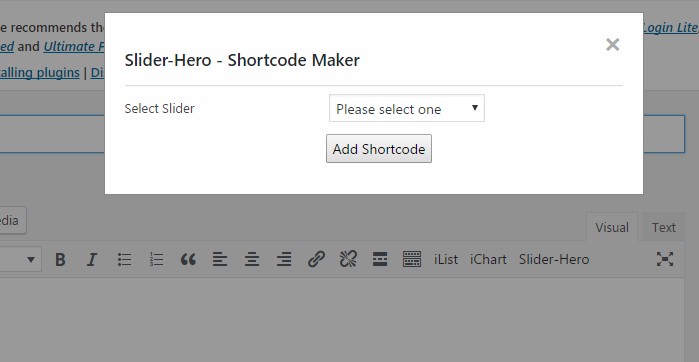Center align the text
699x362 pixels.
click(x=252, y=259)
